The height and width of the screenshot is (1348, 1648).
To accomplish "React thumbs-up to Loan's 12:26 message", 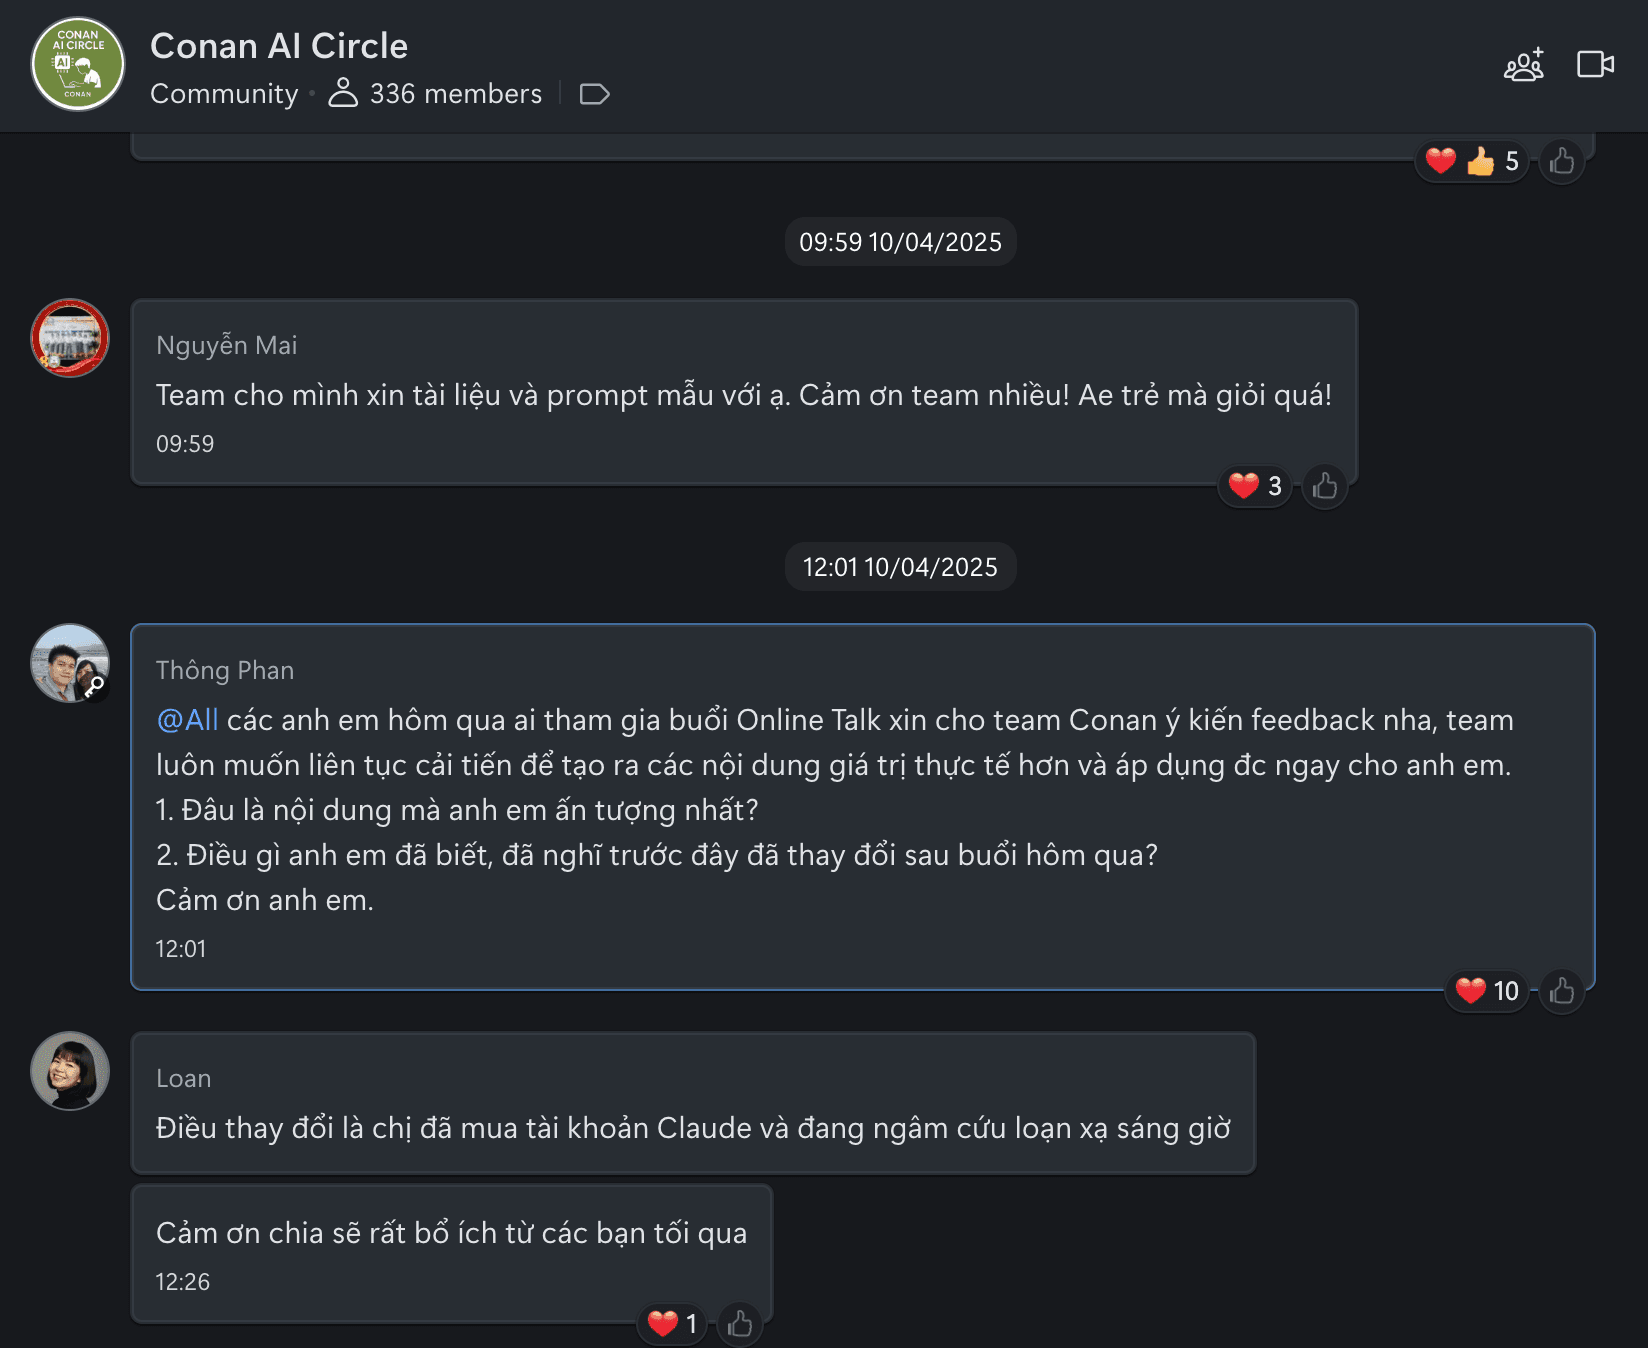I will (740, 1324).
